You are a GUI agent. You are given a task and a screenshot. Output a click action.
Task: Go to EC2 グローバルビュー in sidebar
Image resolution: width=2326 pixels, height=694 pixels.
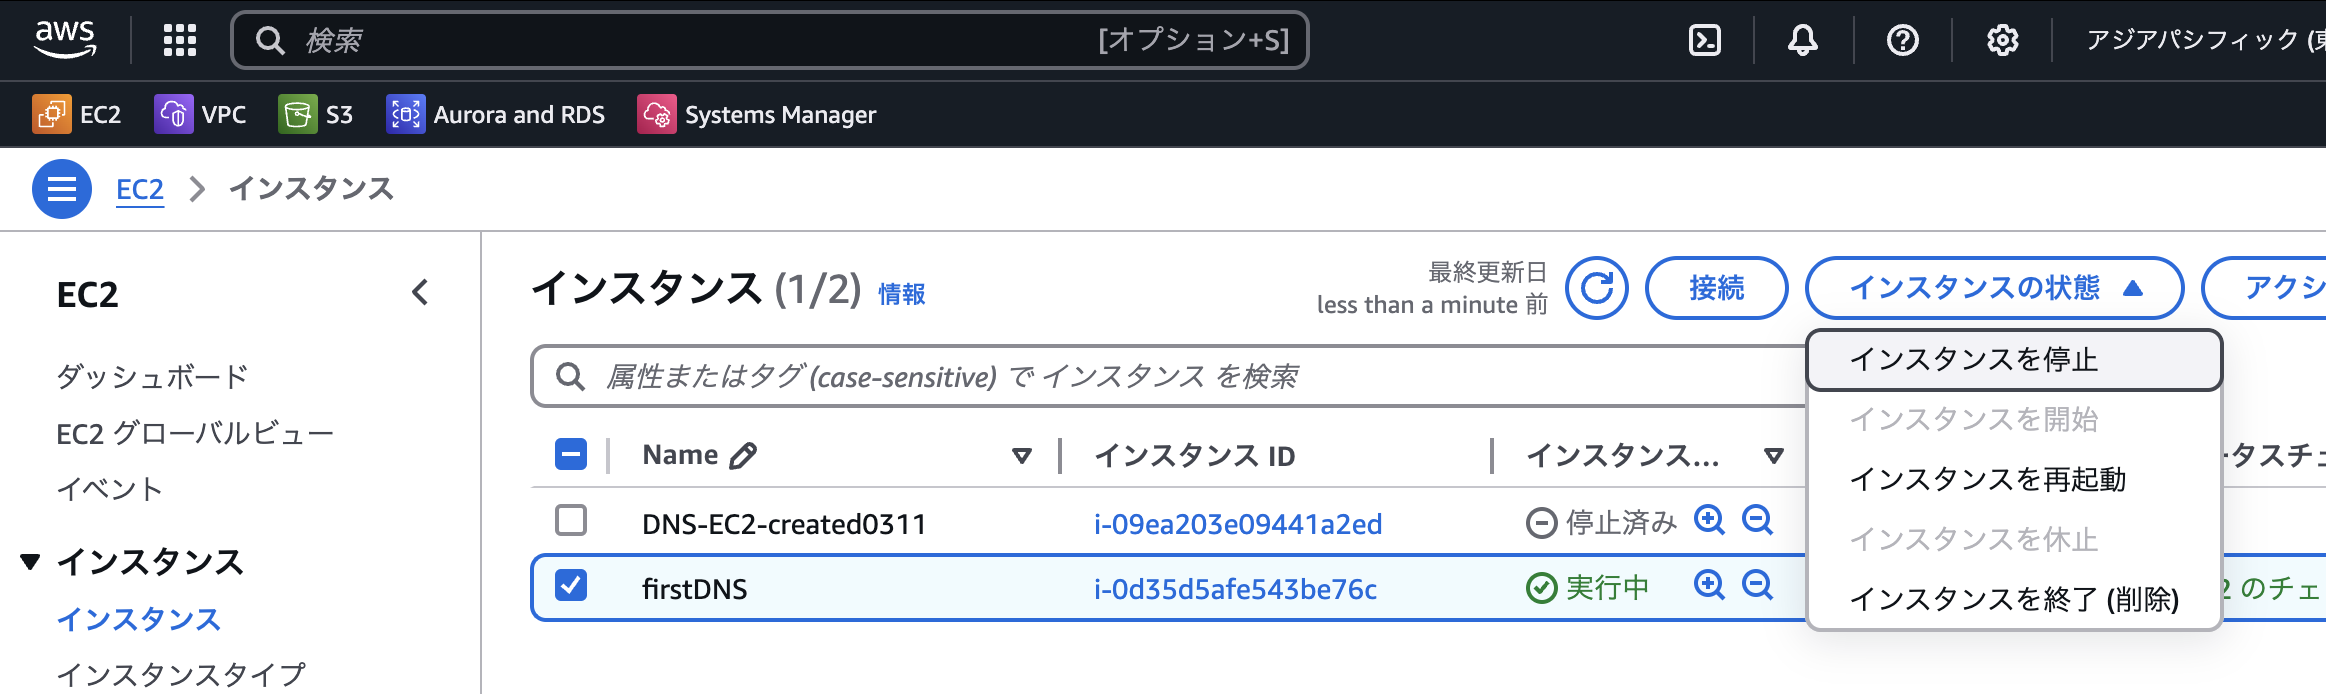(x=195, y=434)
